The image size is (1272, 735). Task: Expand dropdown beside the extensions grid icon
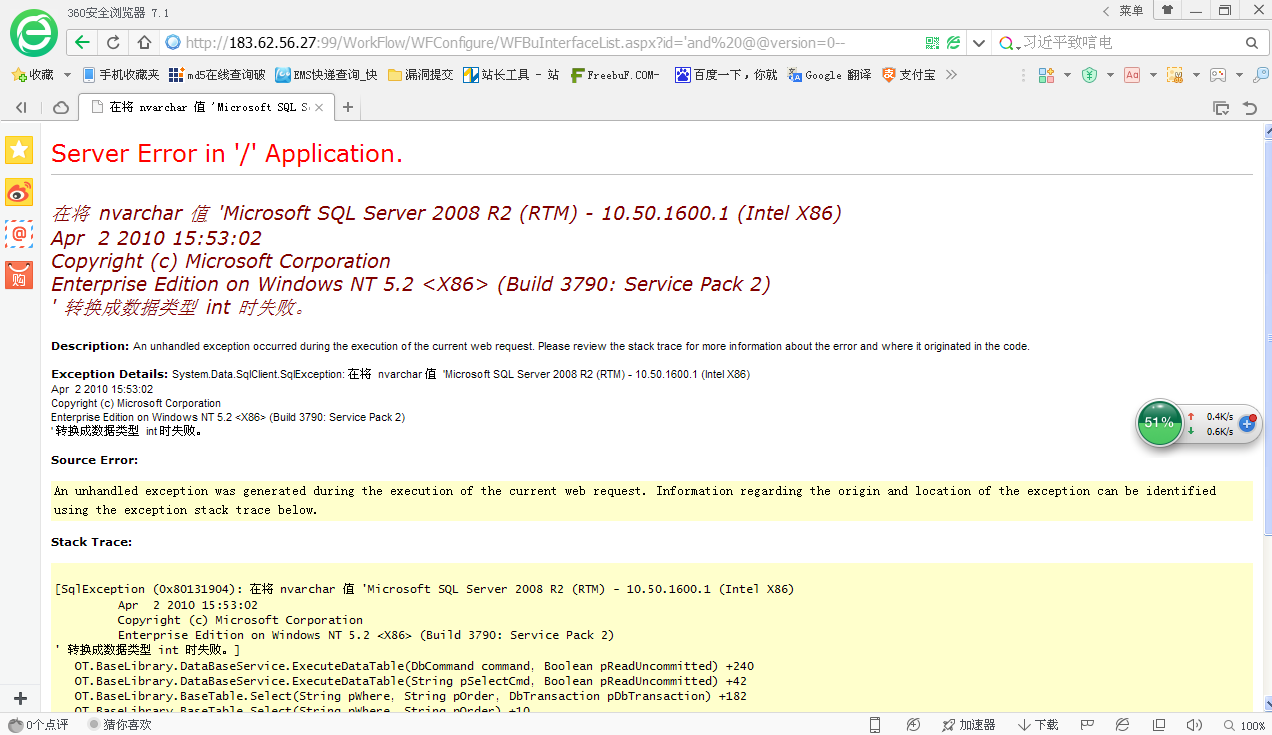[x=1067, y=75]
